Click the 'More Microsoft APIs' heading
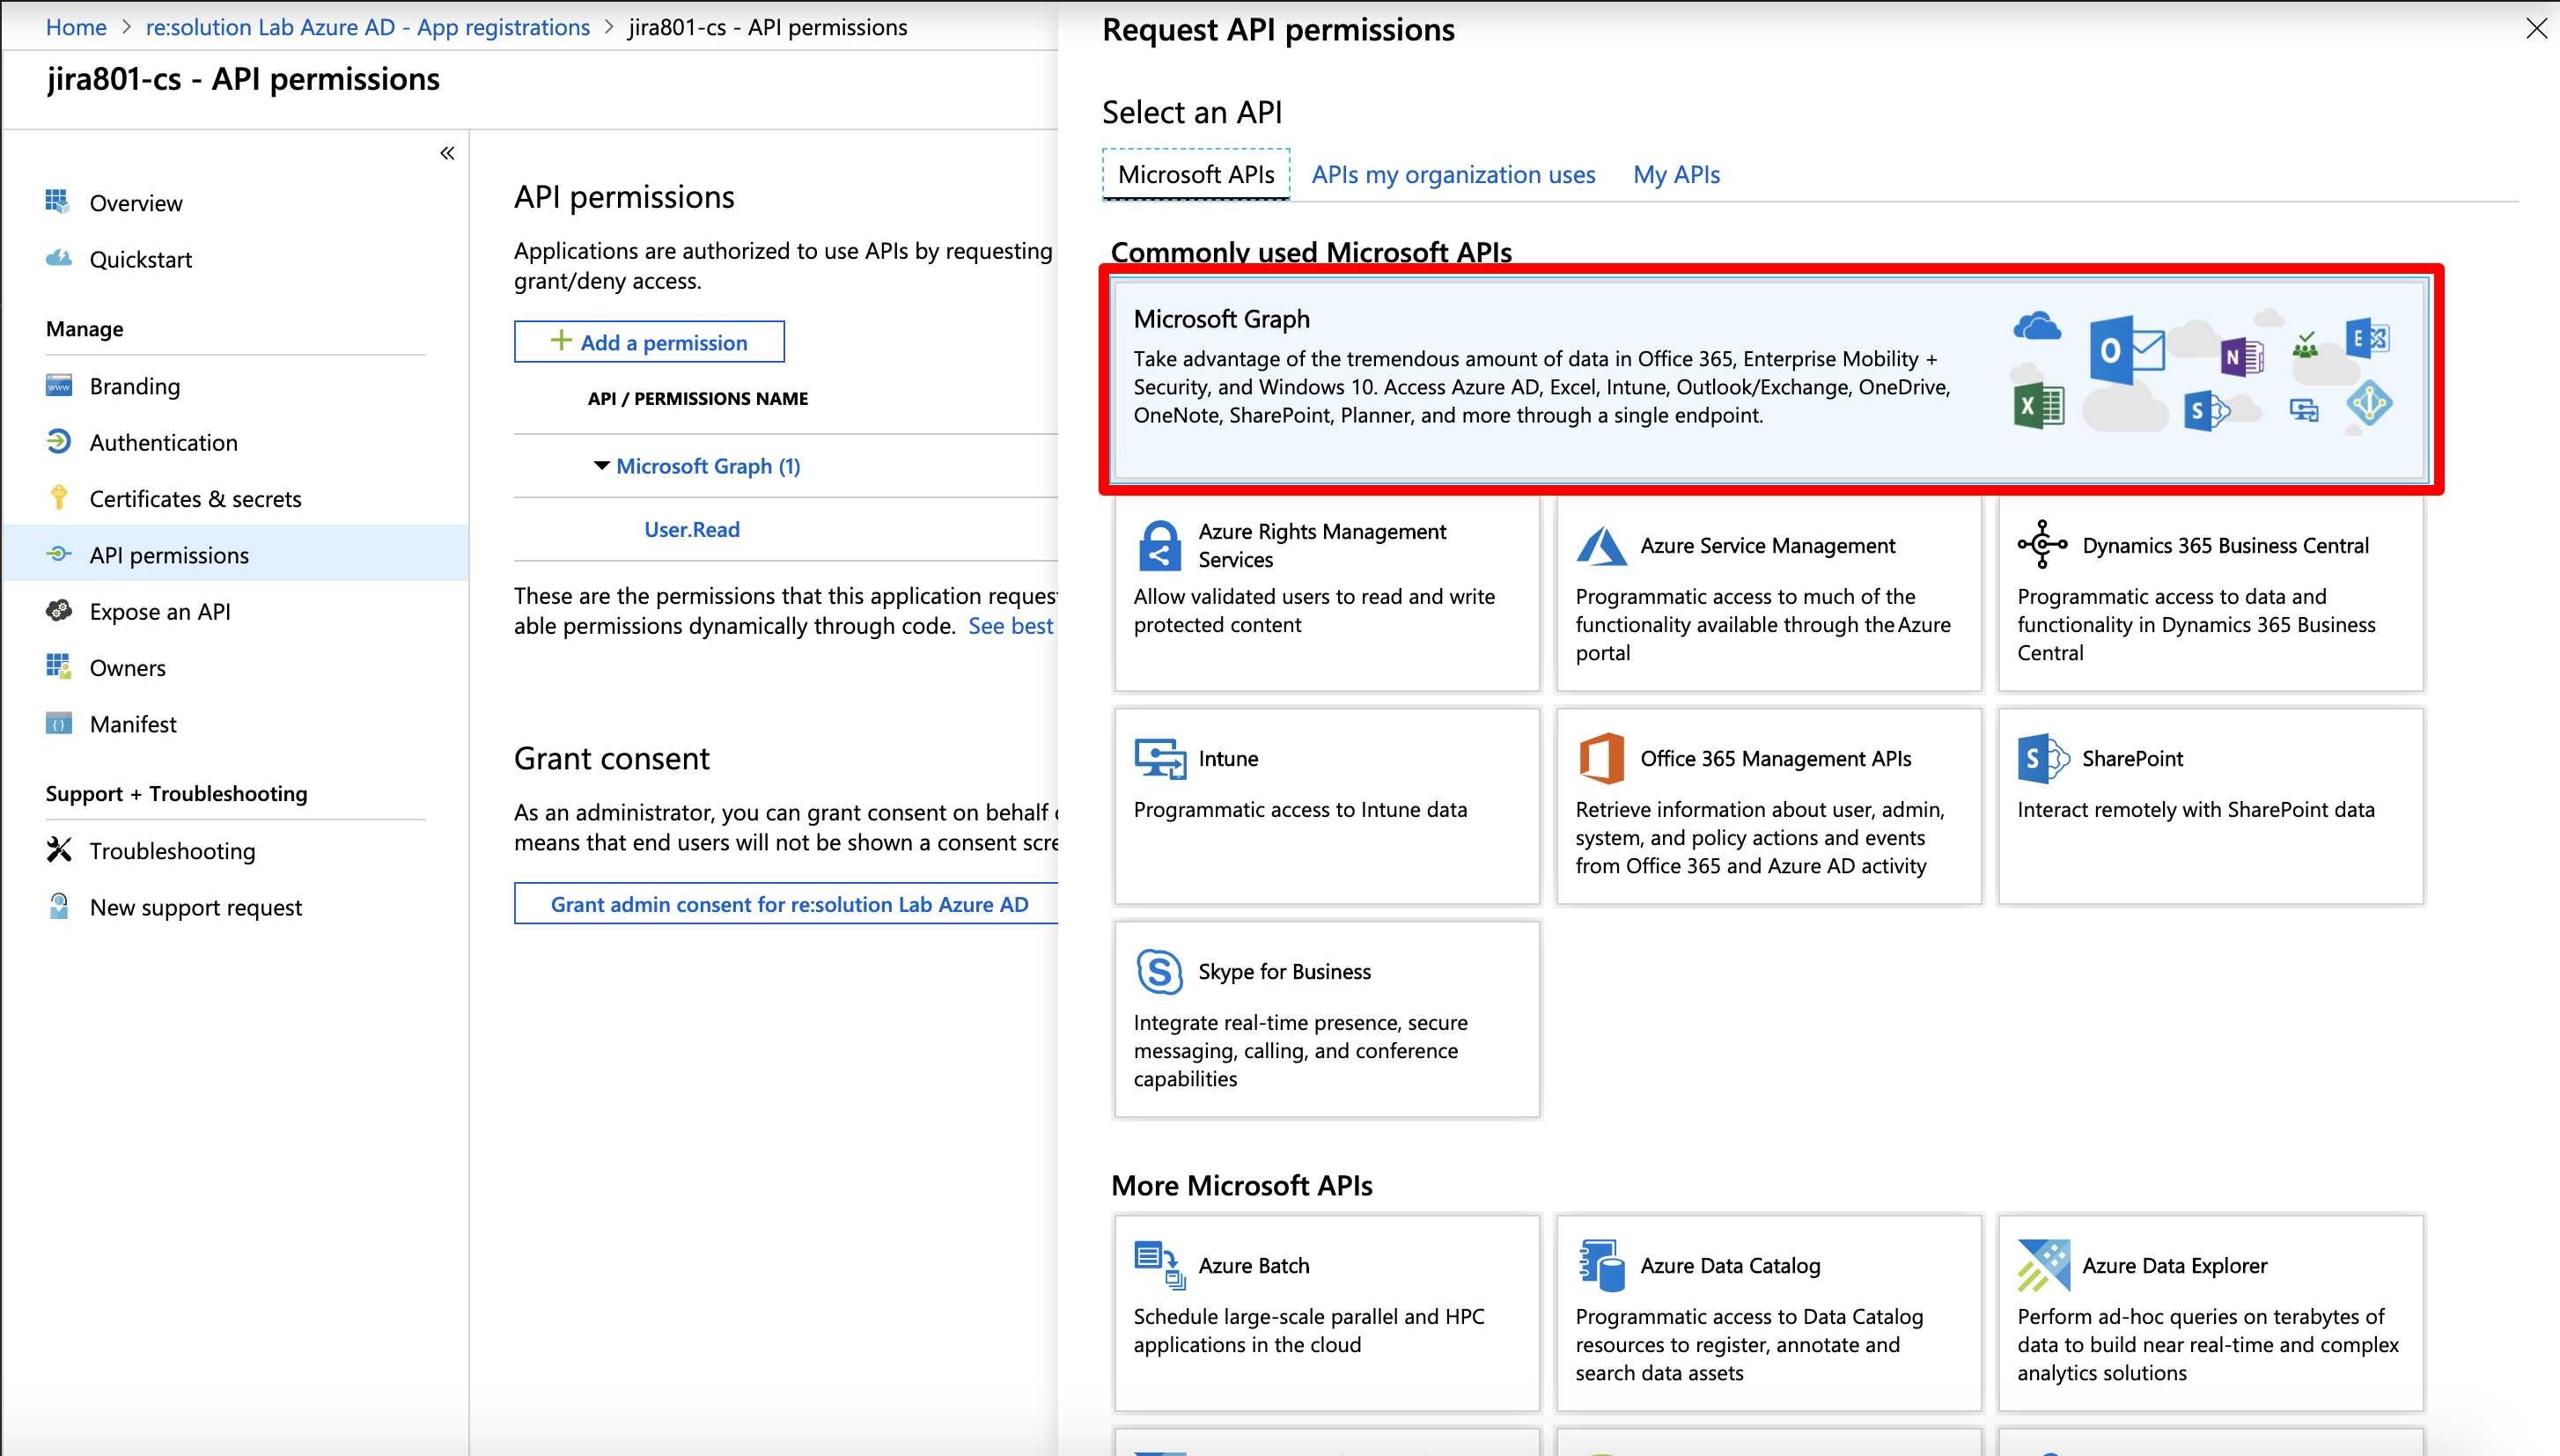 (1241, 1185)
